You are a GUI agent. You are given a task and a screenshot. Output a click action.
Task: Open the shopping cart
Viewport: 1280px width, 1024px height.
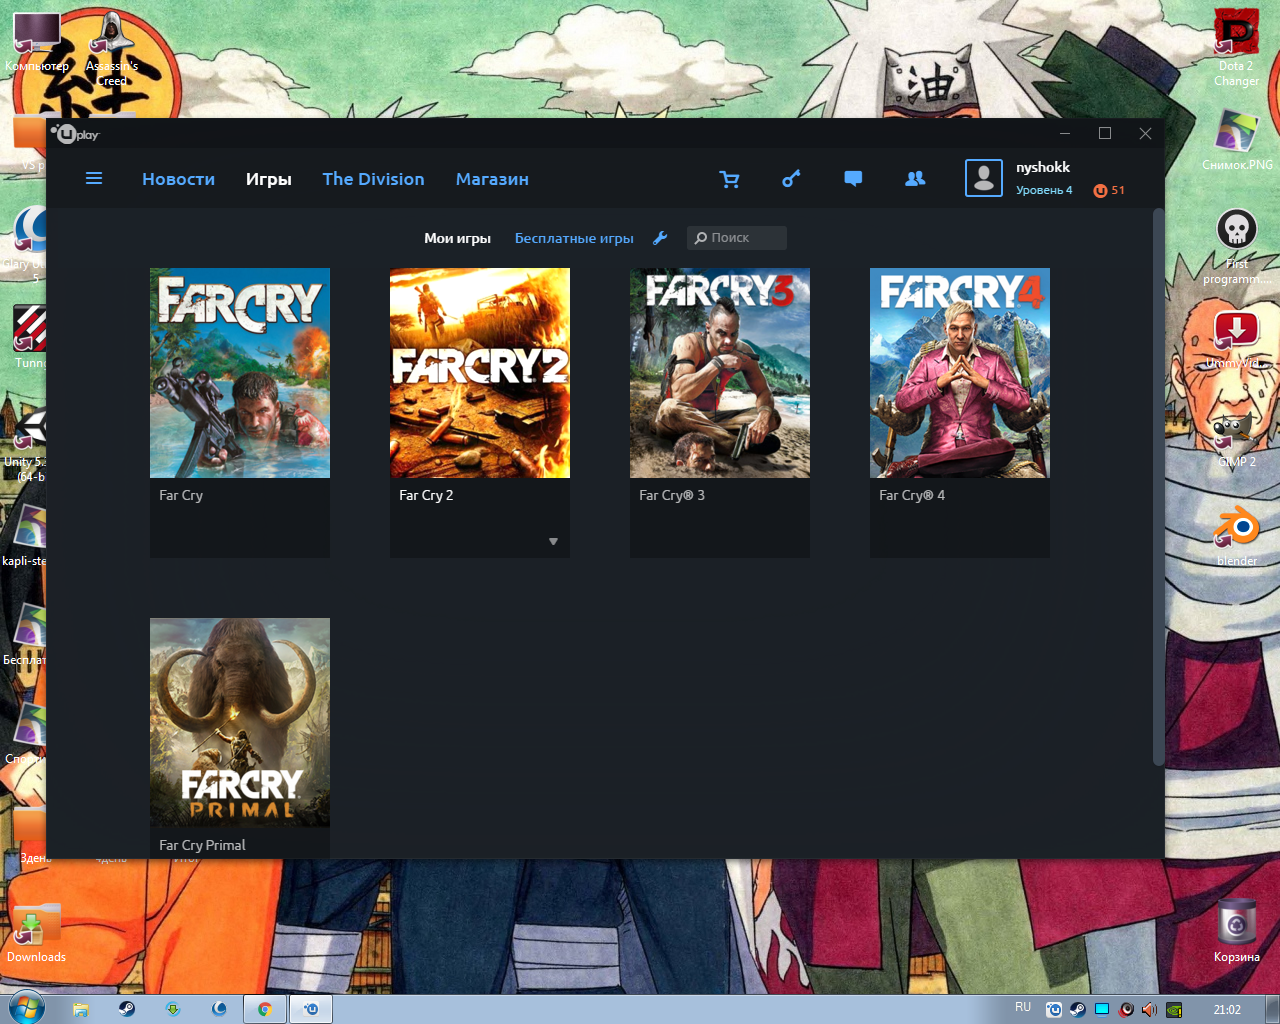click(x=730, y=179)
